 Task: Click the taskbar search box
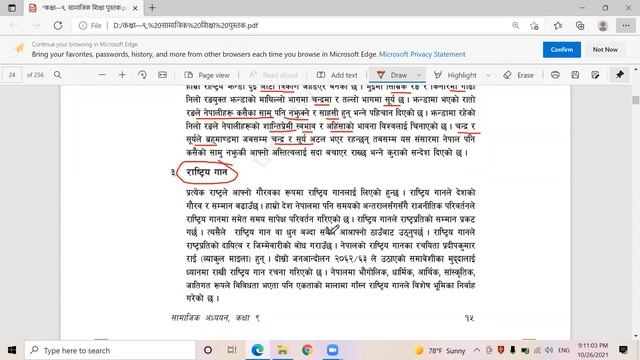[x=110, y=350]
